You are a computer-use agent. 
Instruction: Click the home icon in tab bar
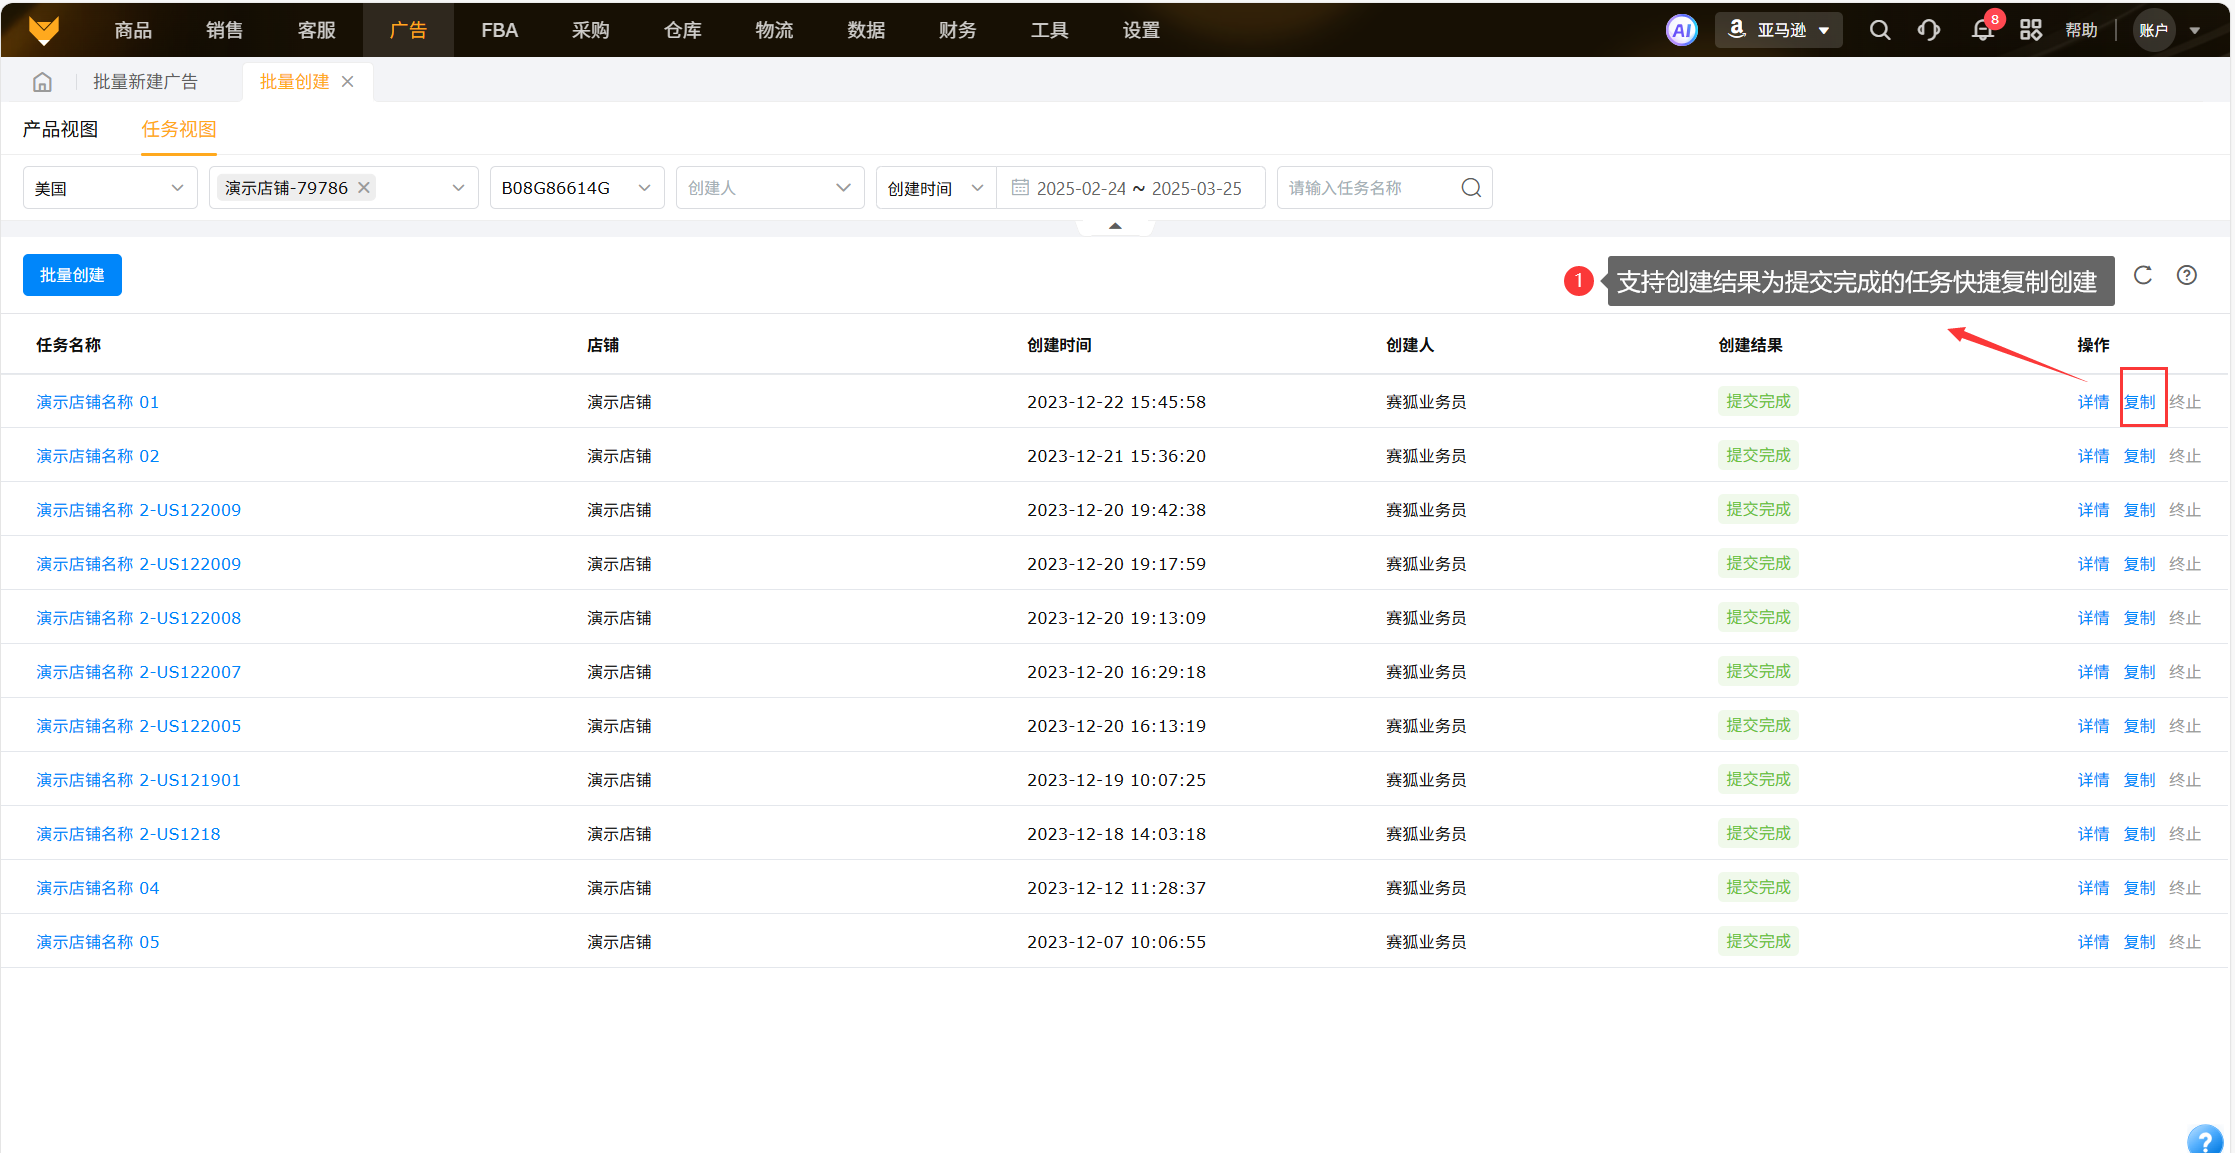pos(42,82)
